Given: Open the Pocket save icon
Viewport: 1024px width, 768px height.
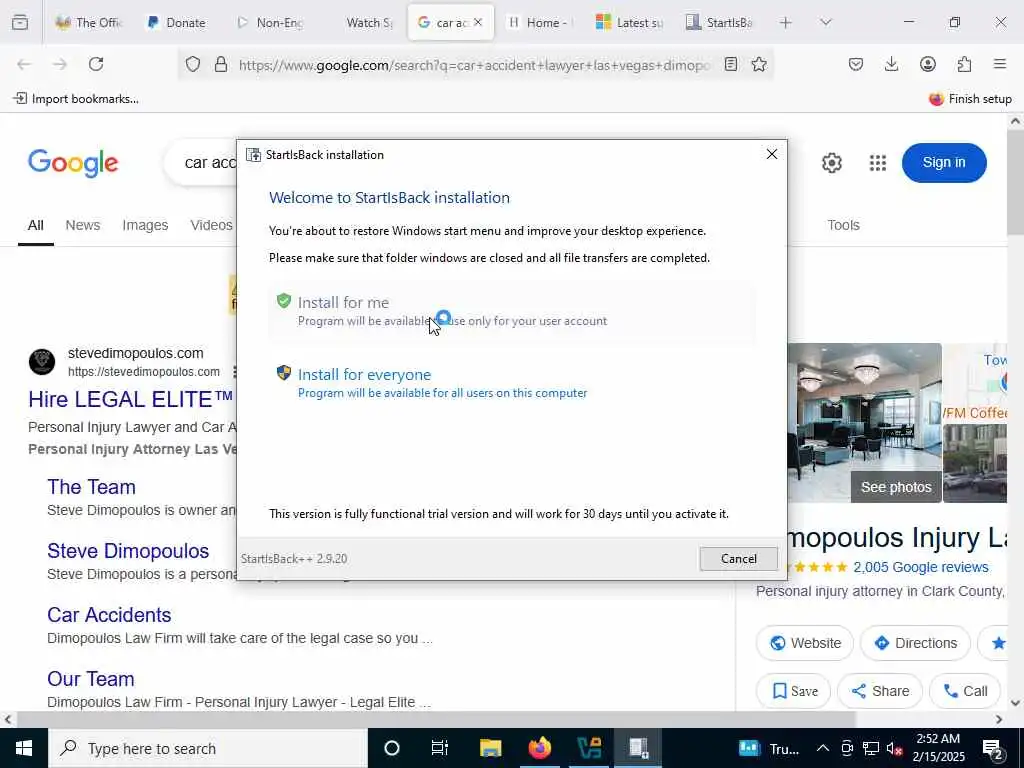Looking at the screenshot, I should point(856,64).
